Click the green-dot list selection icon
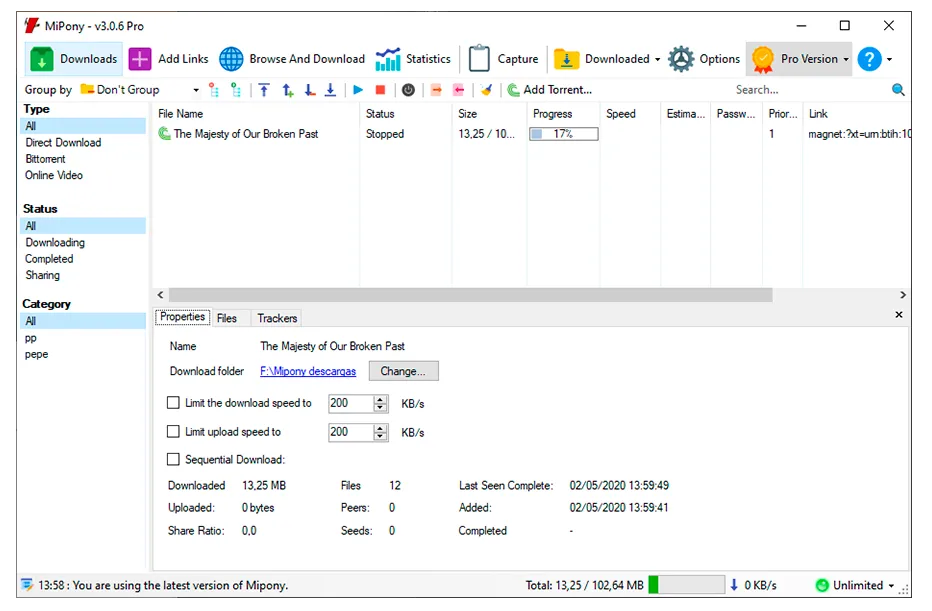The width and height of the screenshot is (932, 611). [x=236, y=90]
